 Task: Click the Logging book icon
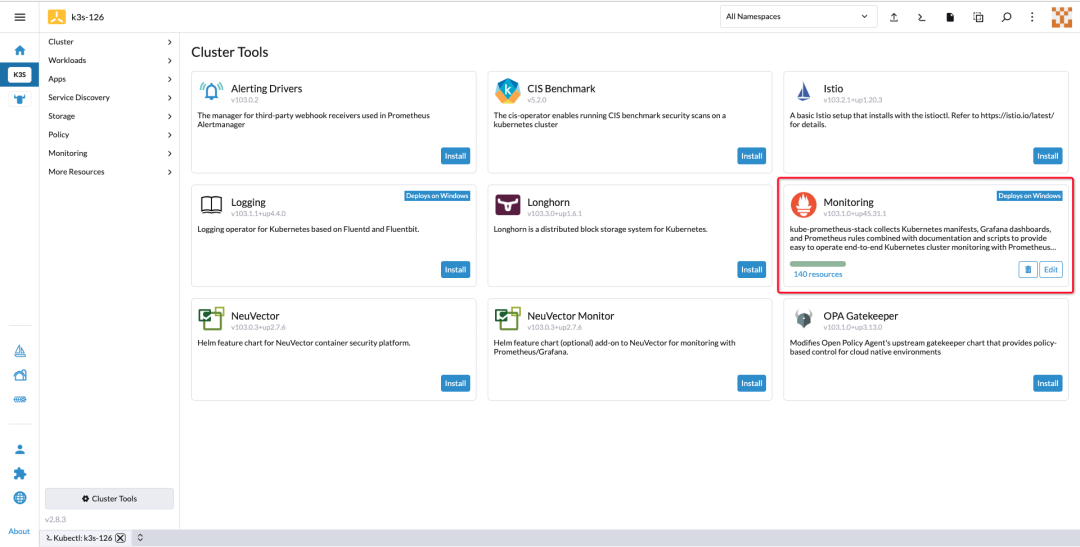click(x=211, y=205)
